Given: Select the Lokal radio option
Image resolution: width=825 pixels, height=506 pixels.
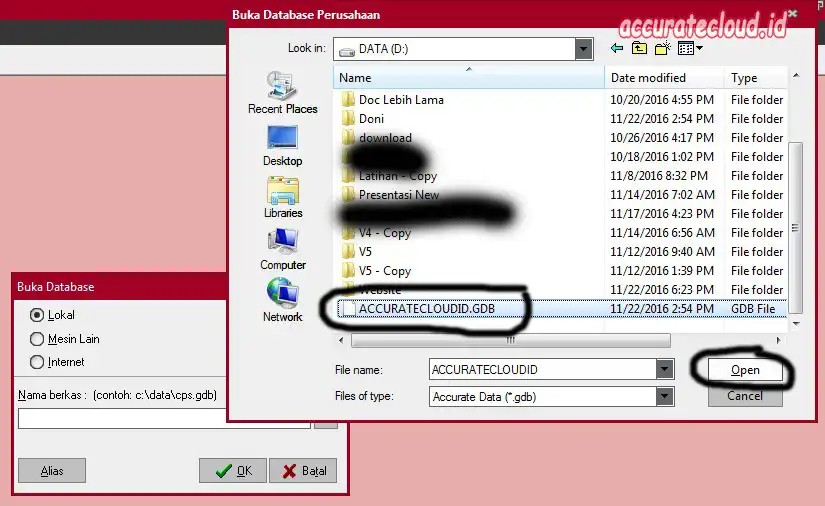Looking at the screenshot, I should click(x=37, y=315).
